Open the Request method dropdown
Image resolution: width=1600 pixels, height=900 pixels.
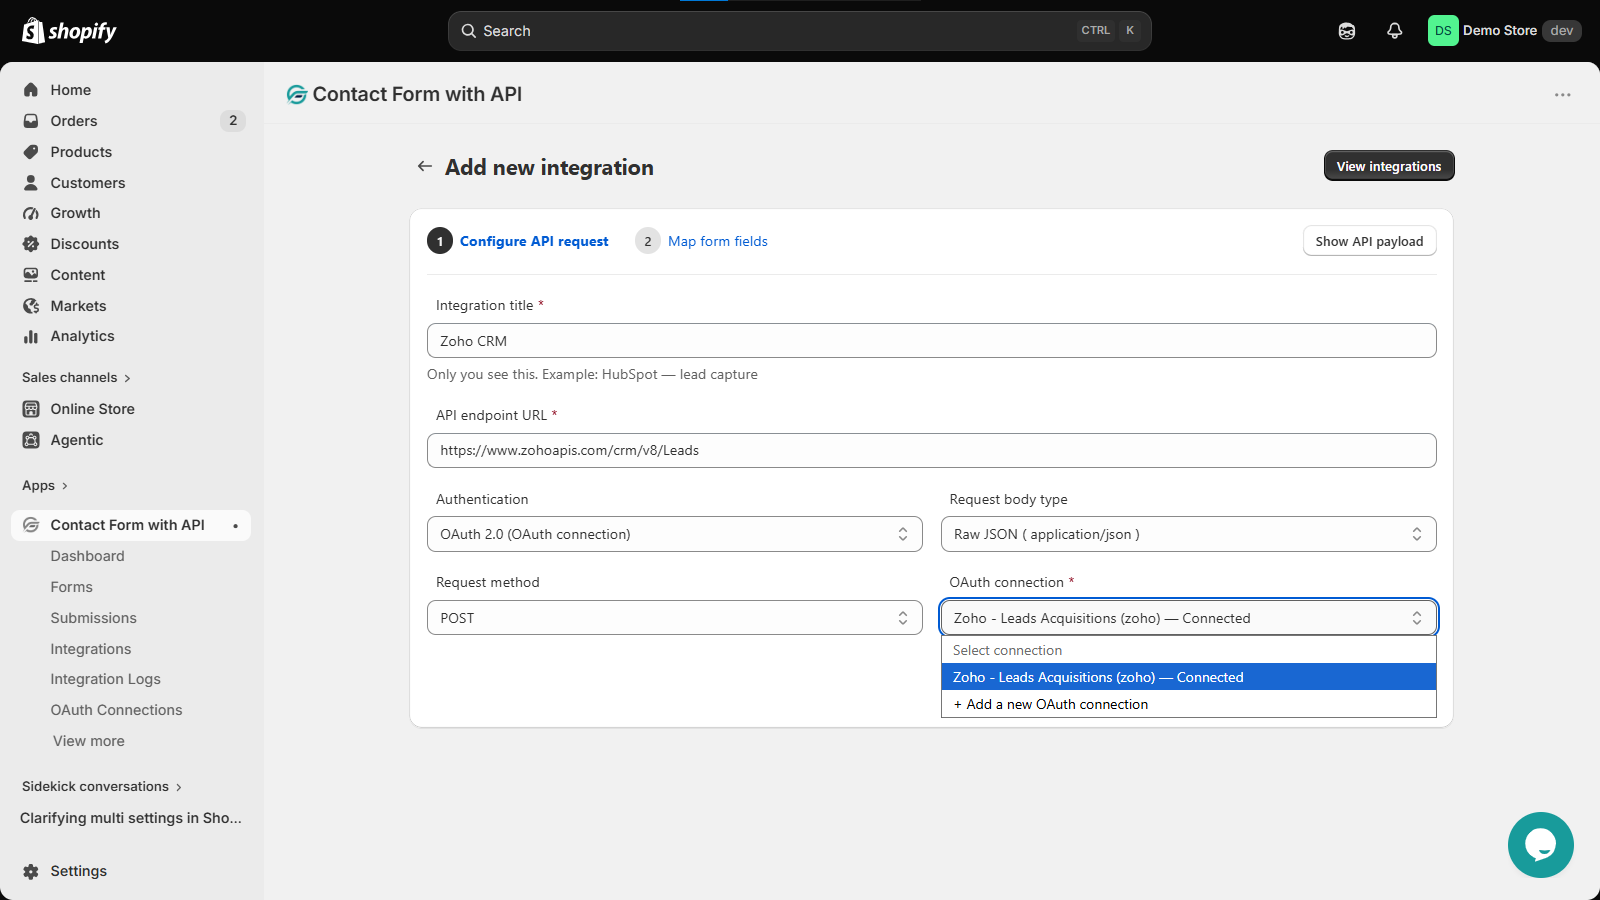tap(675, 618)
